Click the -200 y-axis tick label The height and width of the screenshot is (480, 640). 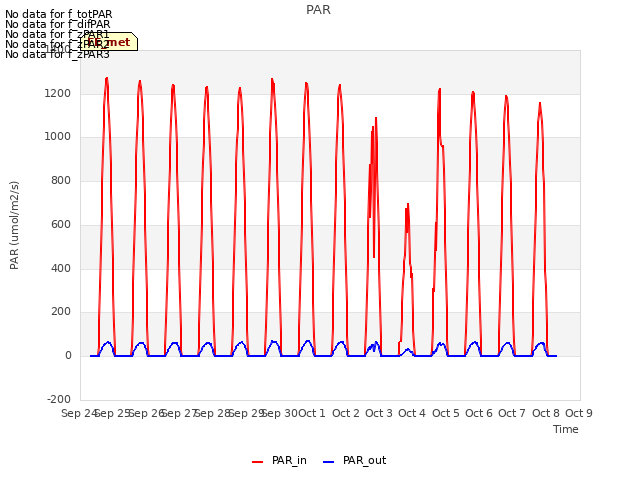pyautogui.click(x=59, y=399)
